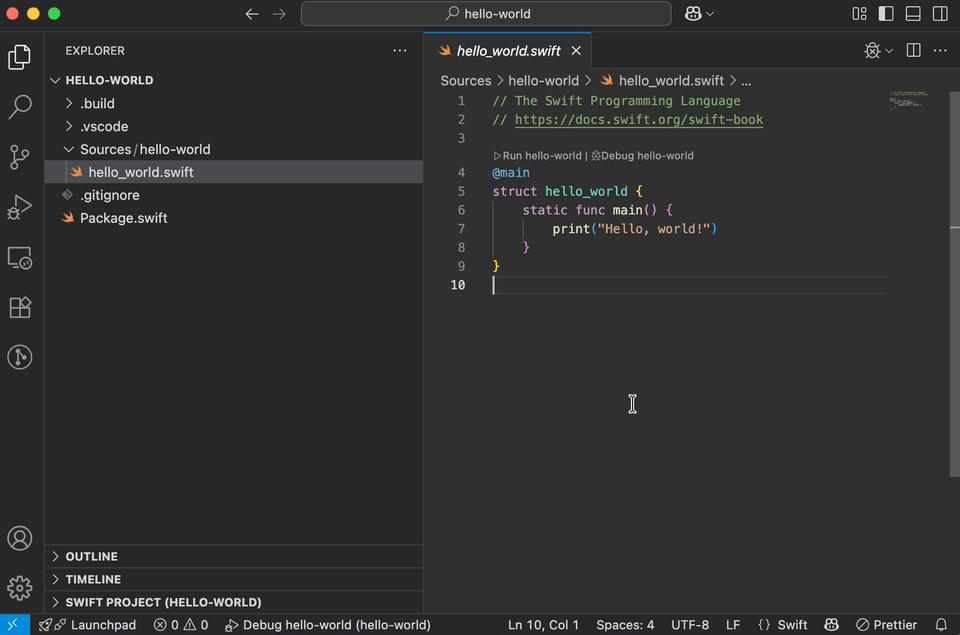
Task: Click Launchpad in the status bar
Action: [88, 625]
